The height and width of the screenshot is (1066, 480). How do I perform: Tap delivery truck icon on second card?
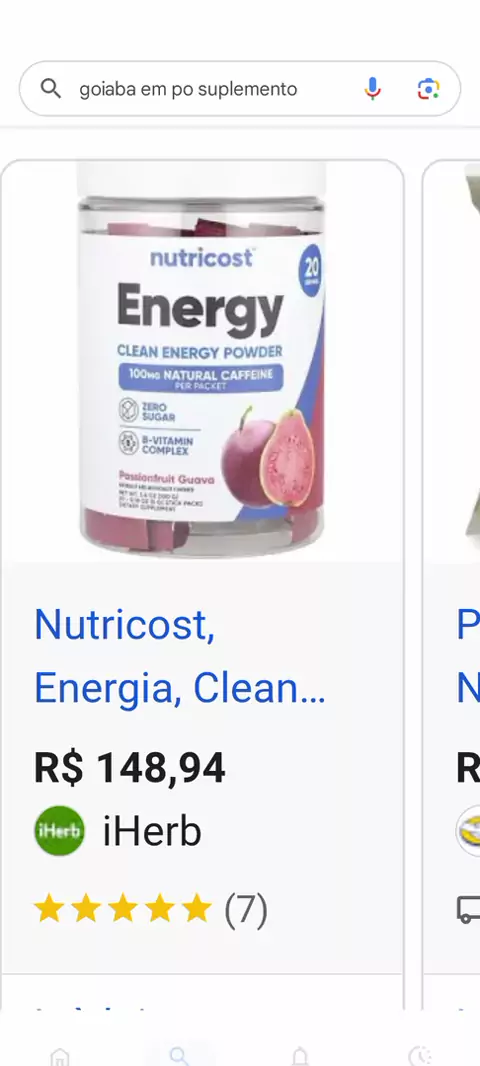tap(468, 909)
